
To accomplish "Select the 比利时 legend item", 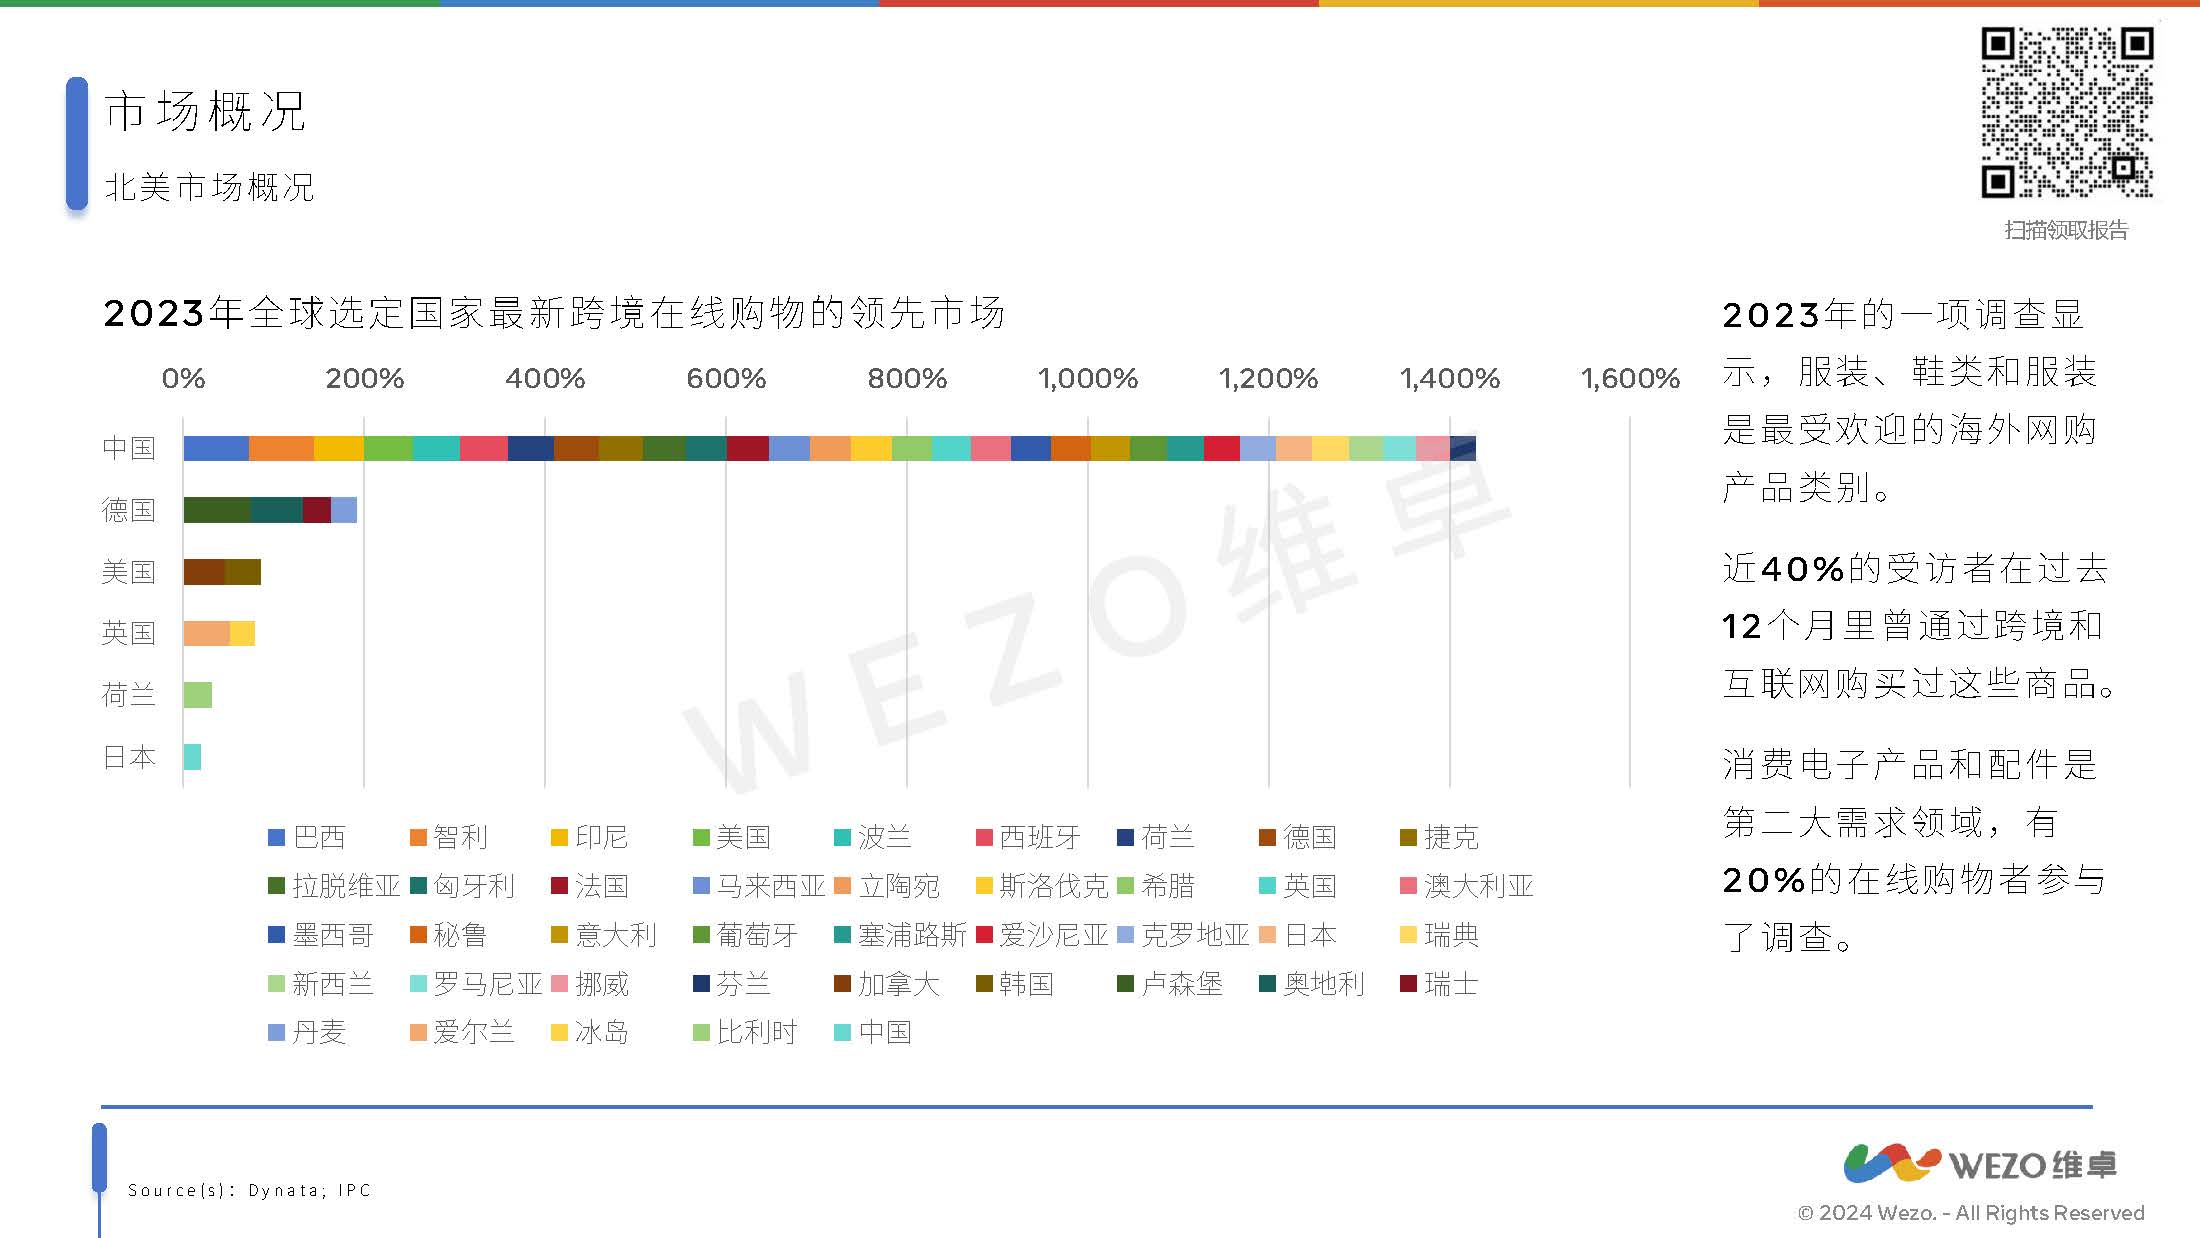I will (756, 1032).
